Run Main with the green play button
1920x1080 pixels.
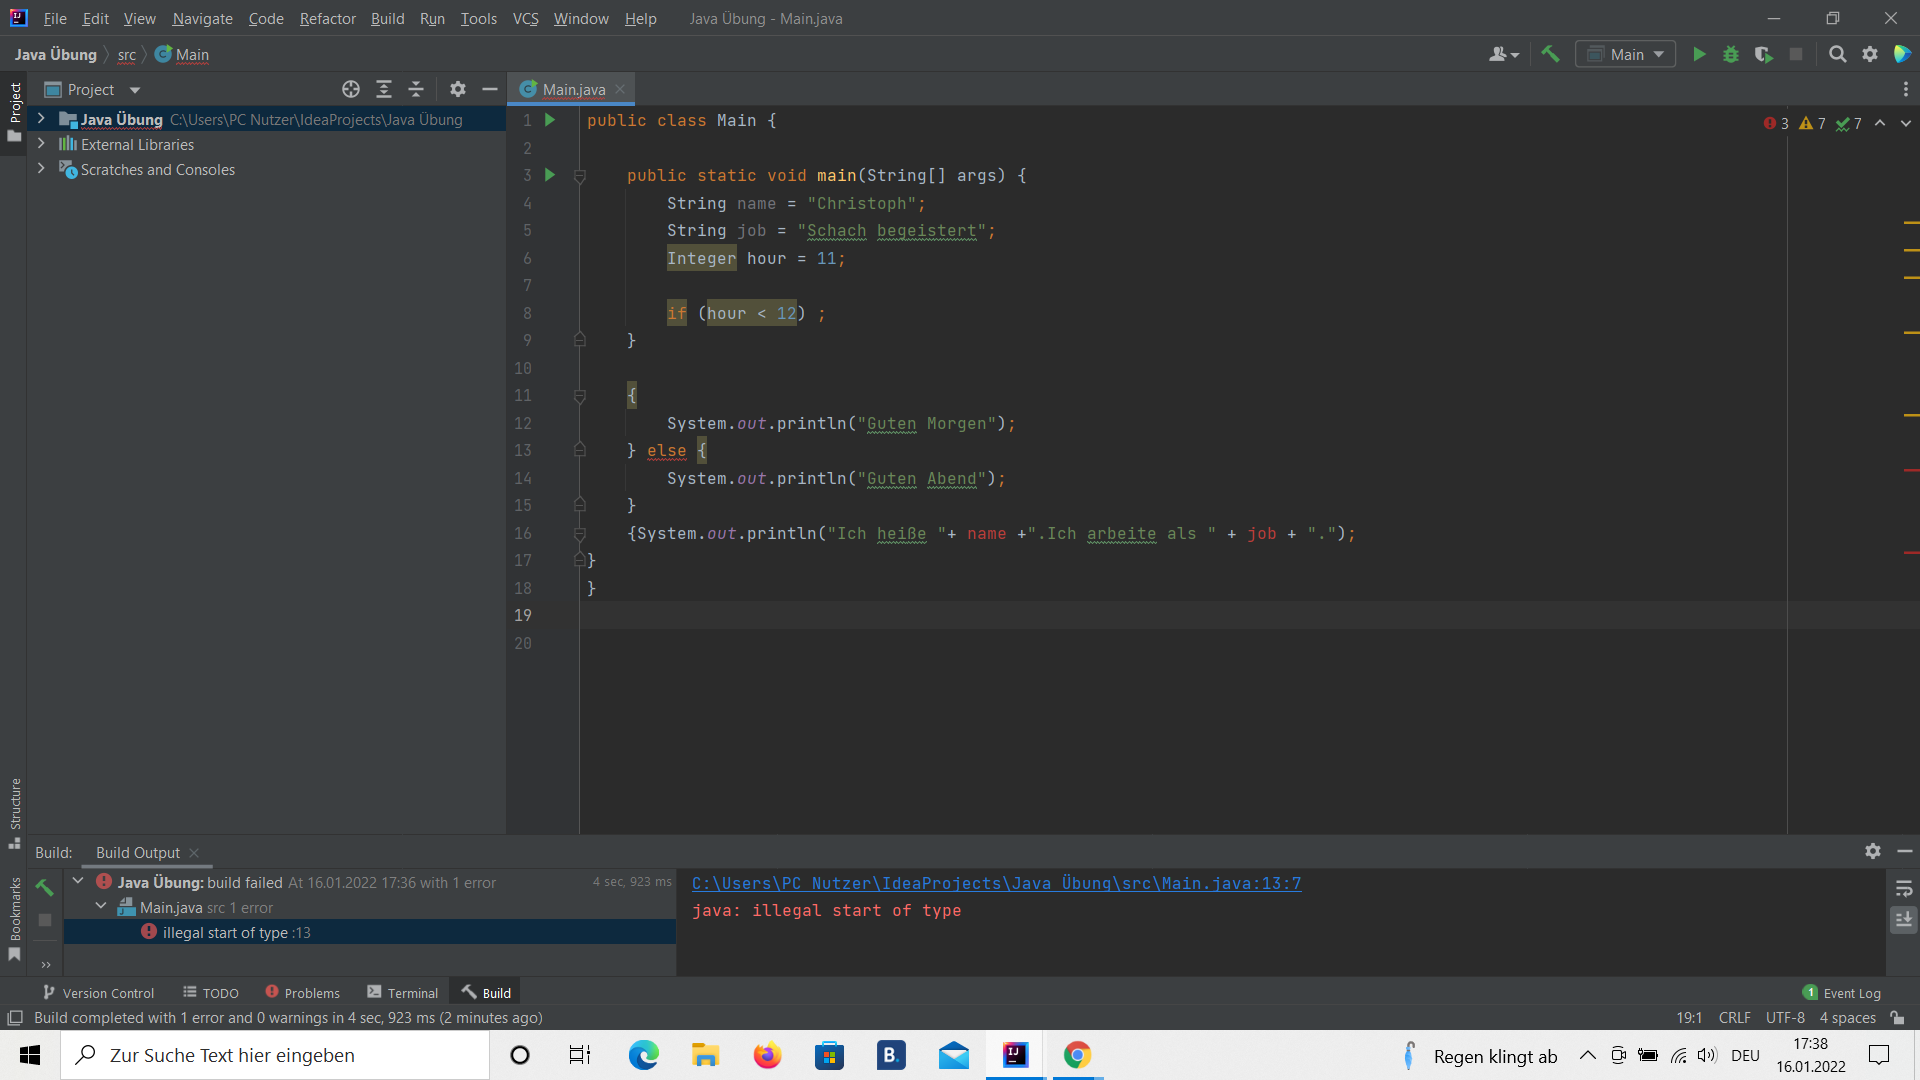(x=1699, y=54)
